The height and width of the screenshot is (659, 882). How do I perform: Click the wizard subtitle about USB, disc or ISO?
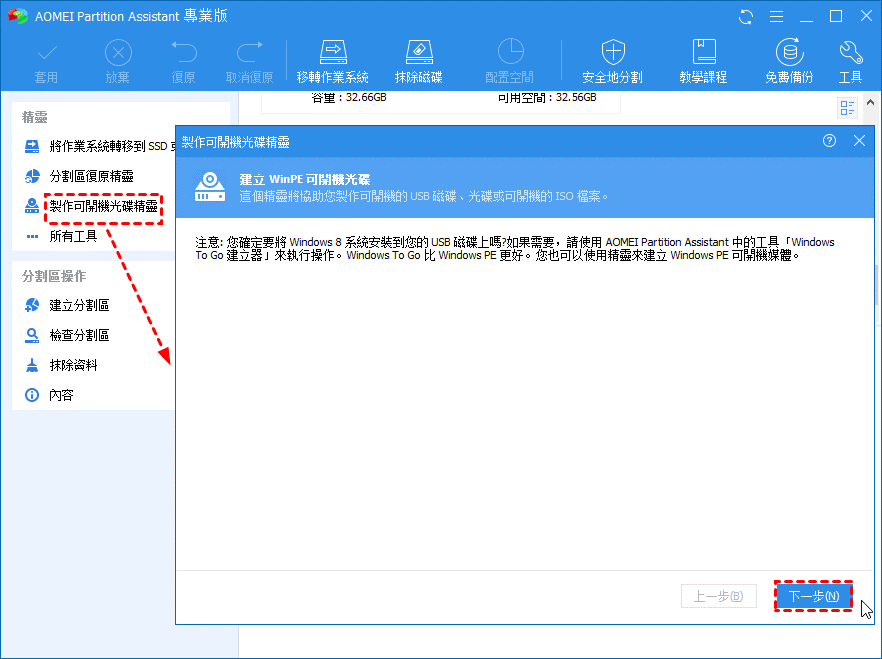pyautogui.click(x=424, y=196)
